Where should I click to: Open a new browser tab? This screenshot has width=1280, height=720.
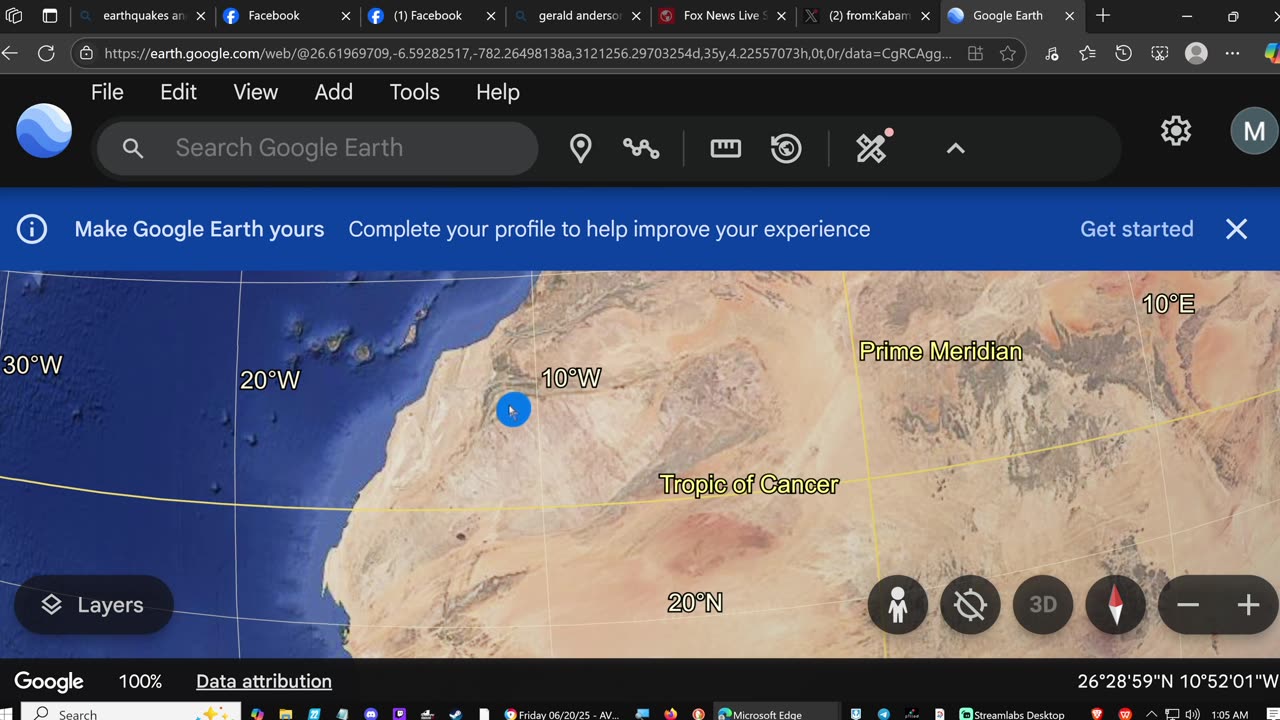pyautogui.click(x=1103, y=16)
